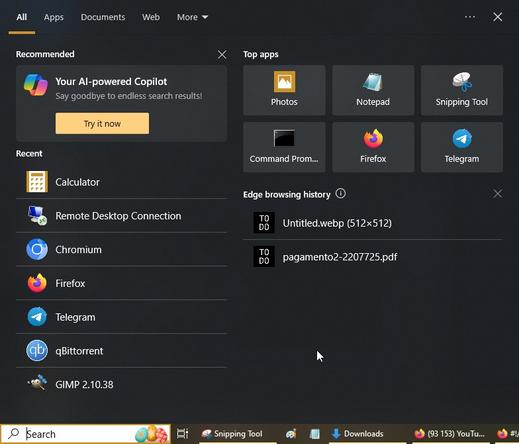The image size is (519, 444).
Task: Click 'Say goodbye to endless search results!' text
Action: tap(129, 96)
